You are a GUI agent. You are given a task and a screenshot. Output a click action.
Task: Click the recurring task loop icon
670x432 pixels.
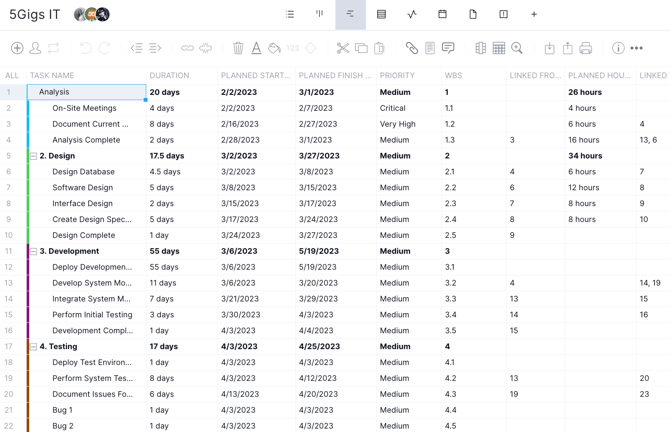pos(53,48)
